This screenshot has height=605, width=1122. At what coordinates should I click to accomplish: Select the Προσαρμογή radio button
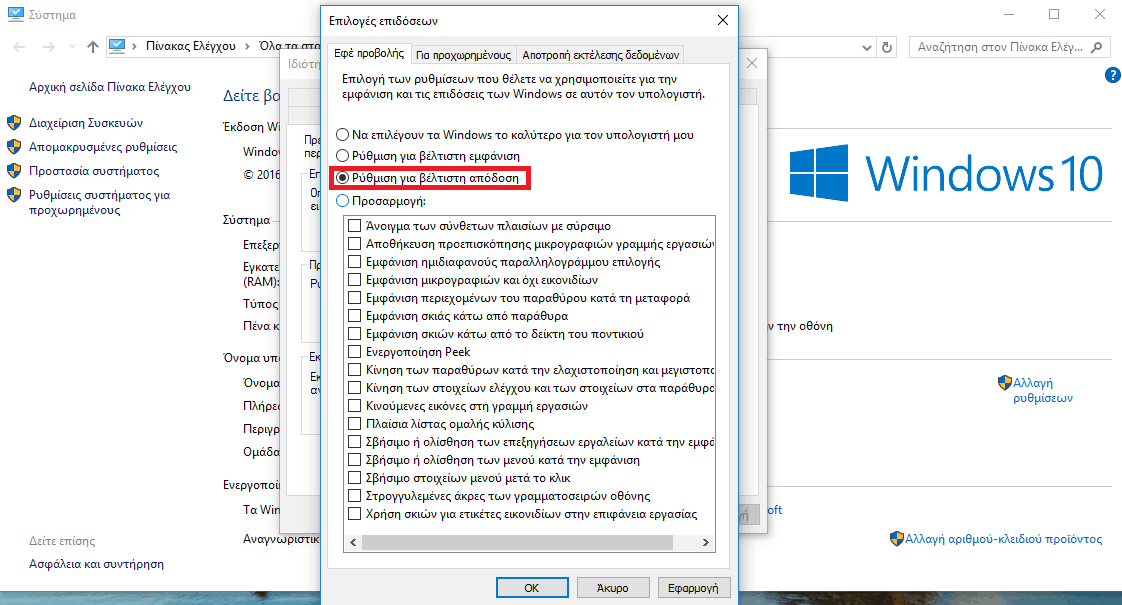(x=343, y=201)
